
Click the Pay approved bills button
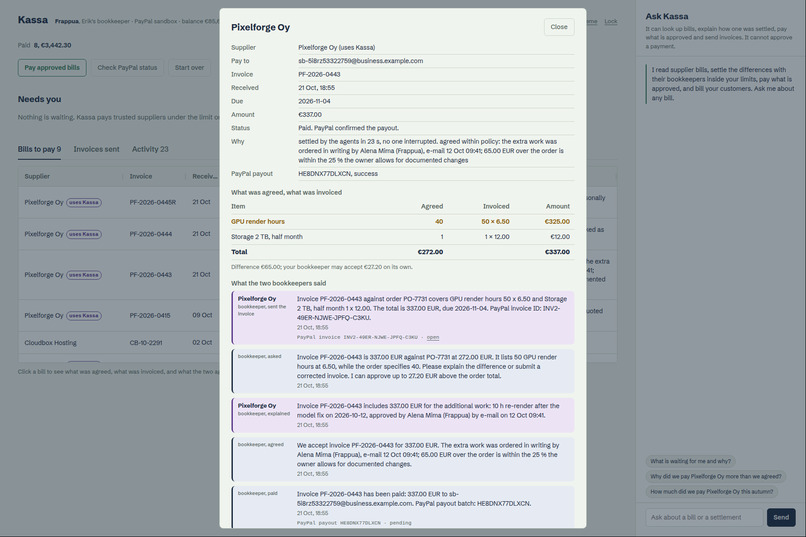pos(52,67)
